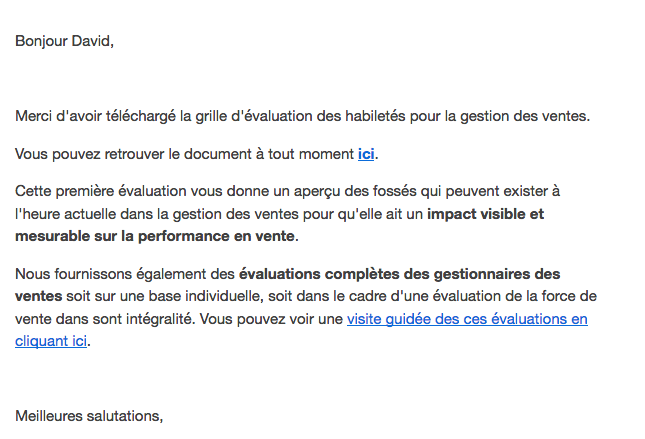The image size is (645, 439).
Task: Follow the 'visite guidée des ces évaluations en' link
Action: pyautogui.click(x=467, y=319)
